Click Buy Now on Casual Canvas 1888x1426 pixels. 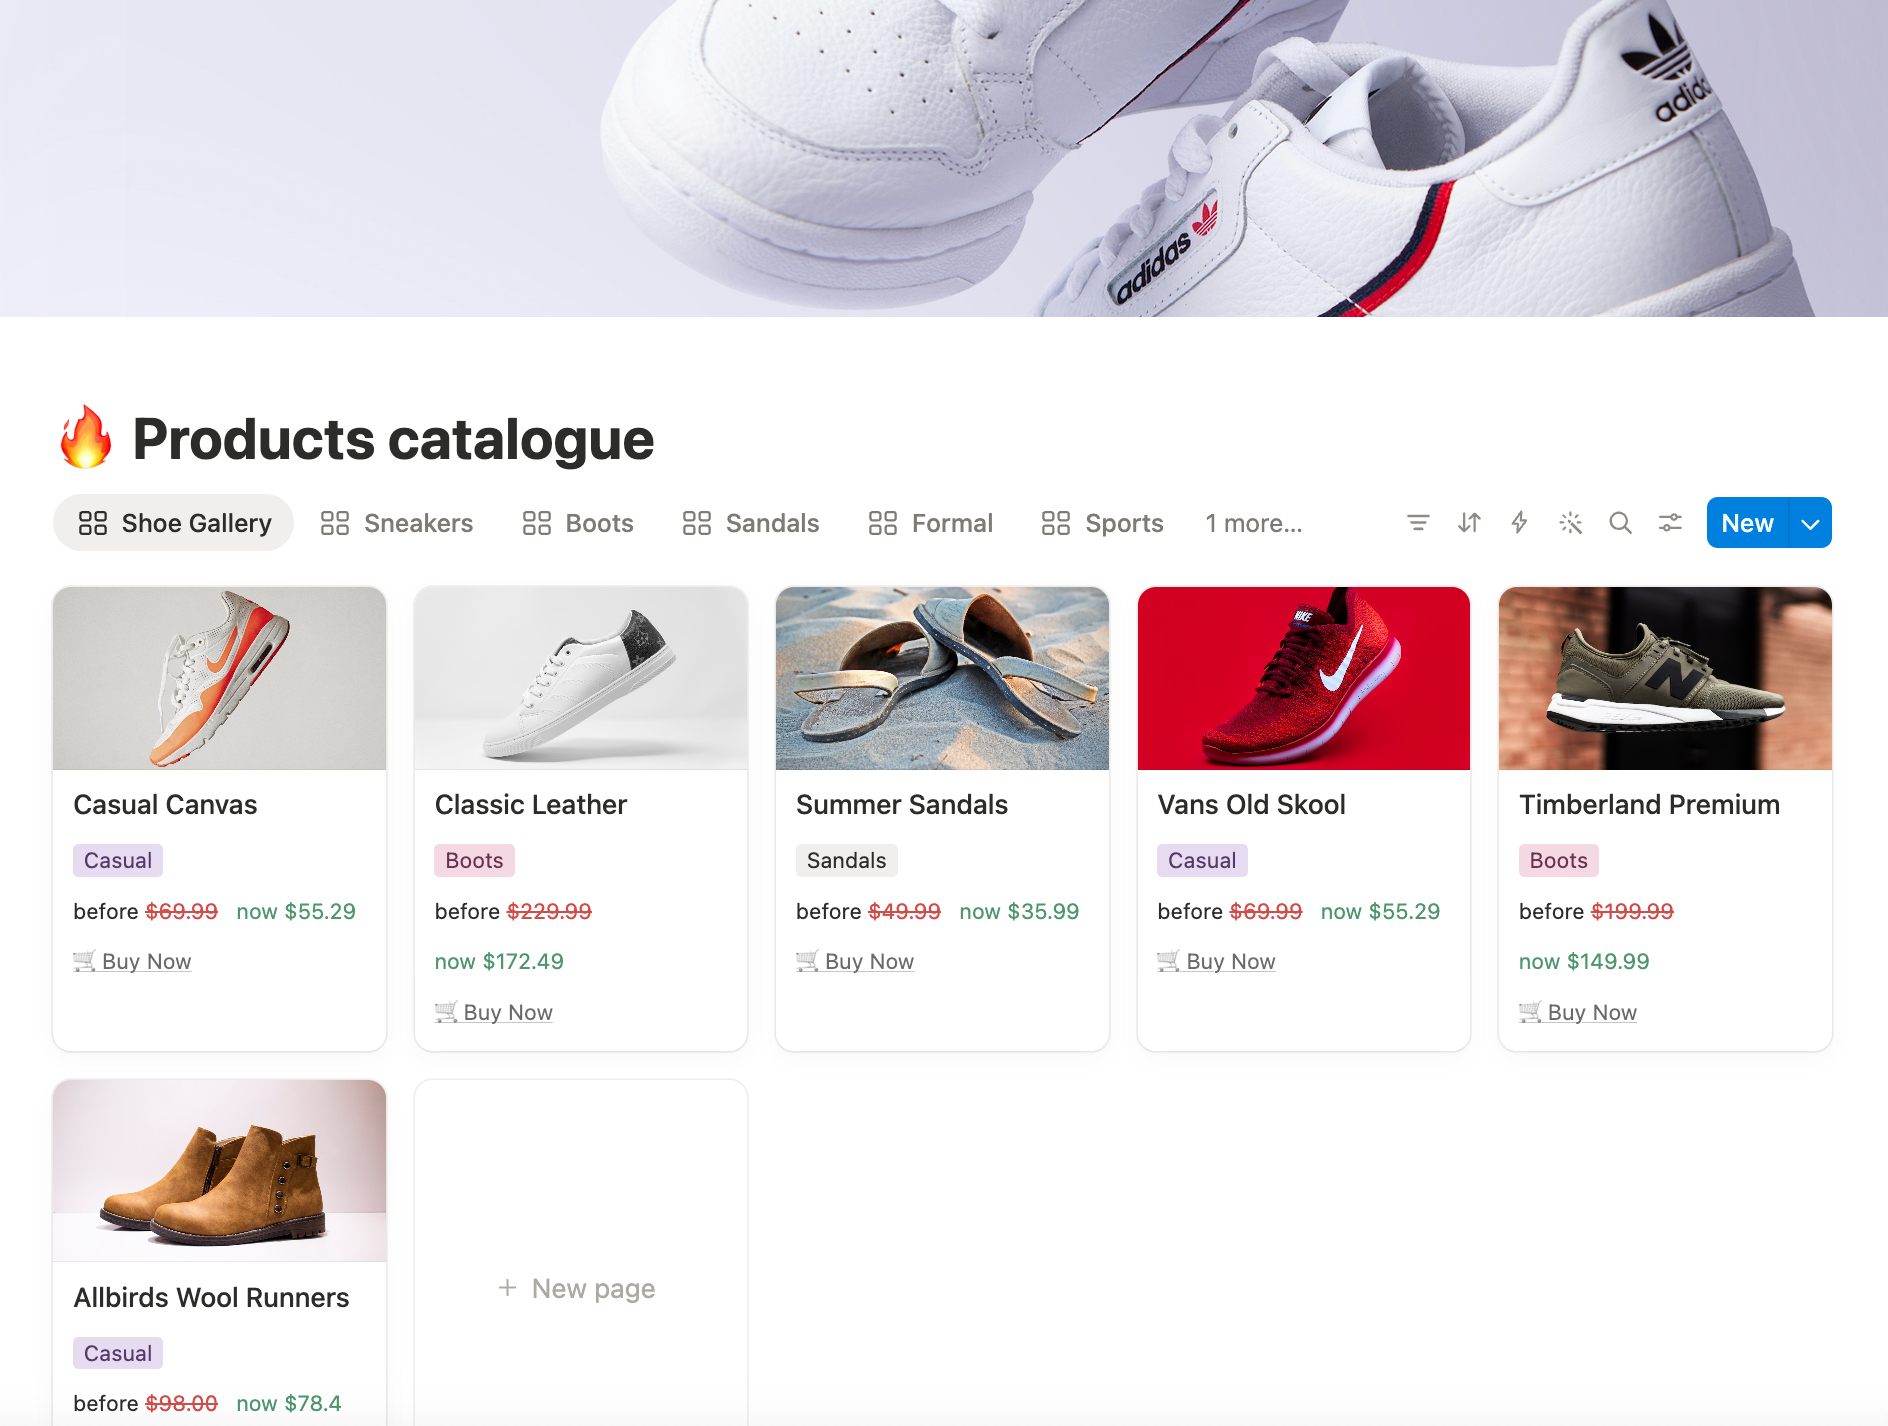(x=132, y=961)
